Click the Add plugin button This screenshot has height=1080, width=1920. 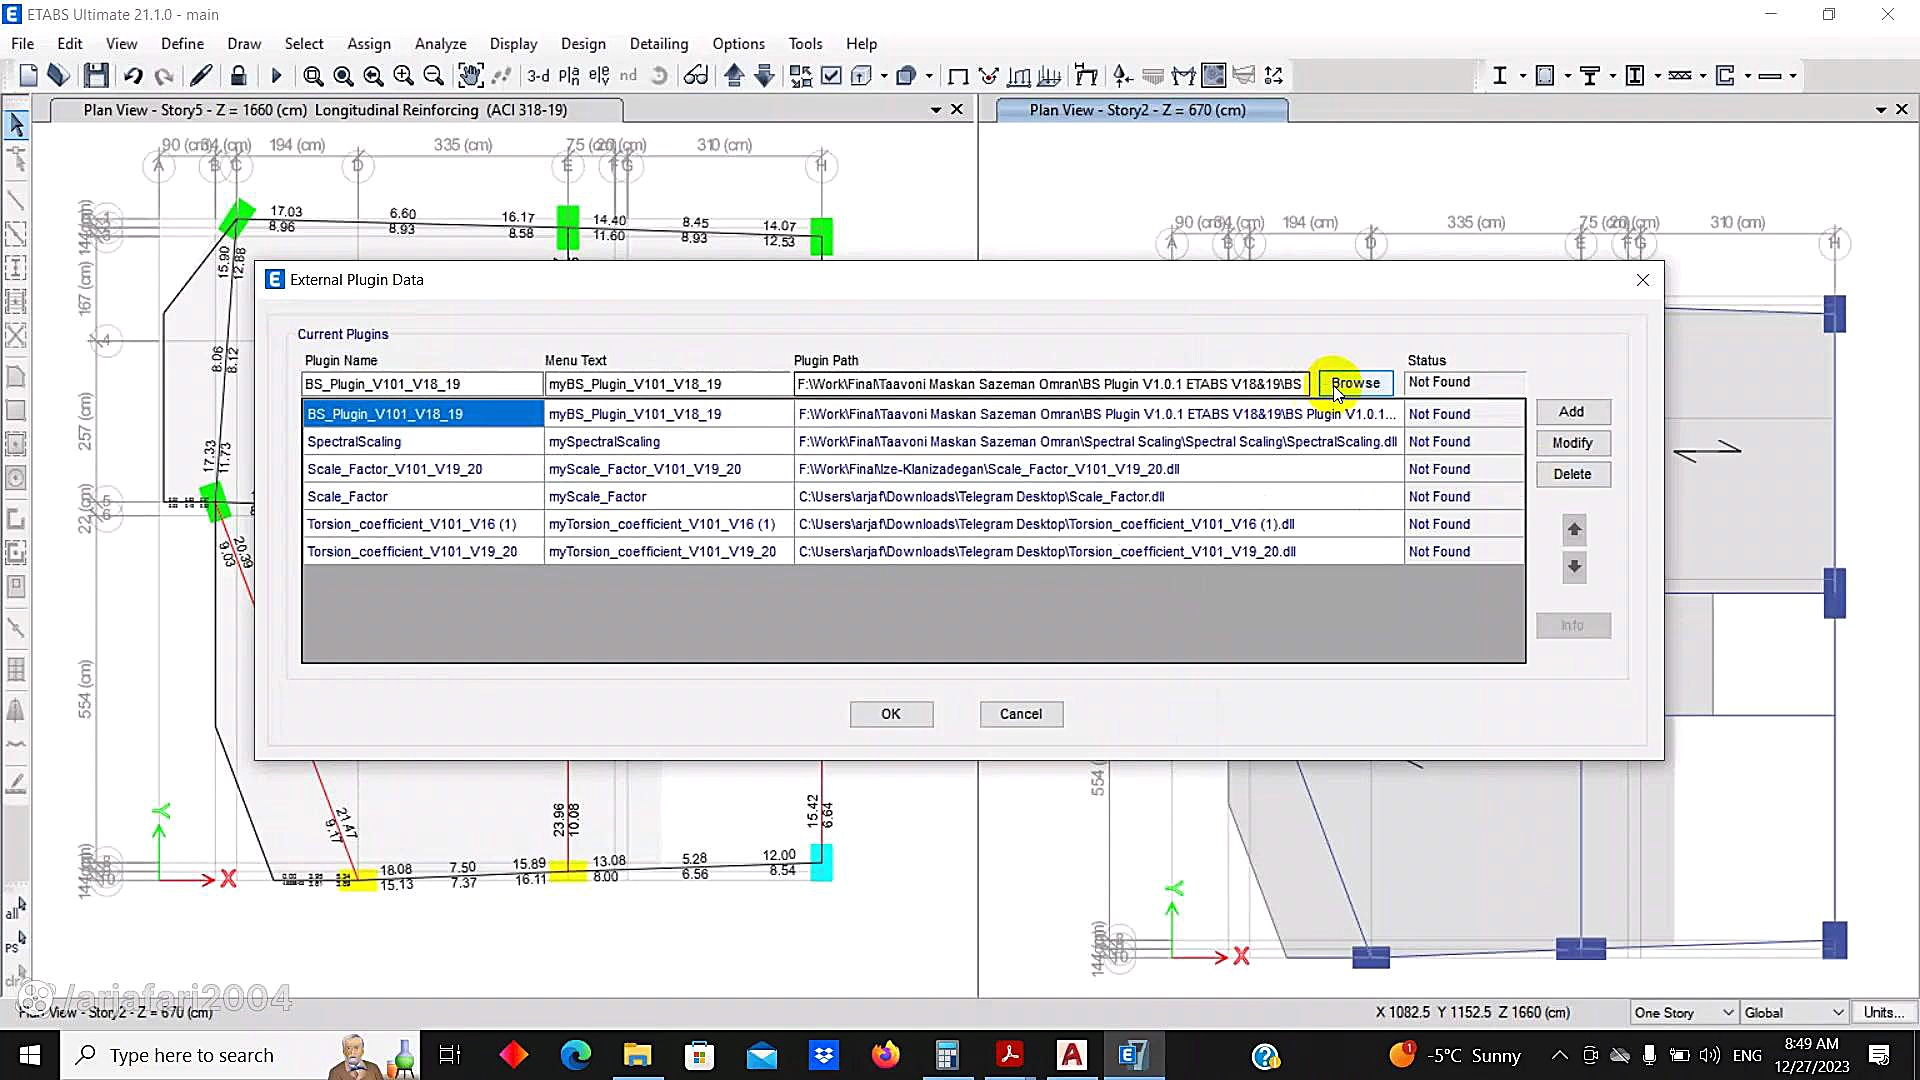(1572, 412)
